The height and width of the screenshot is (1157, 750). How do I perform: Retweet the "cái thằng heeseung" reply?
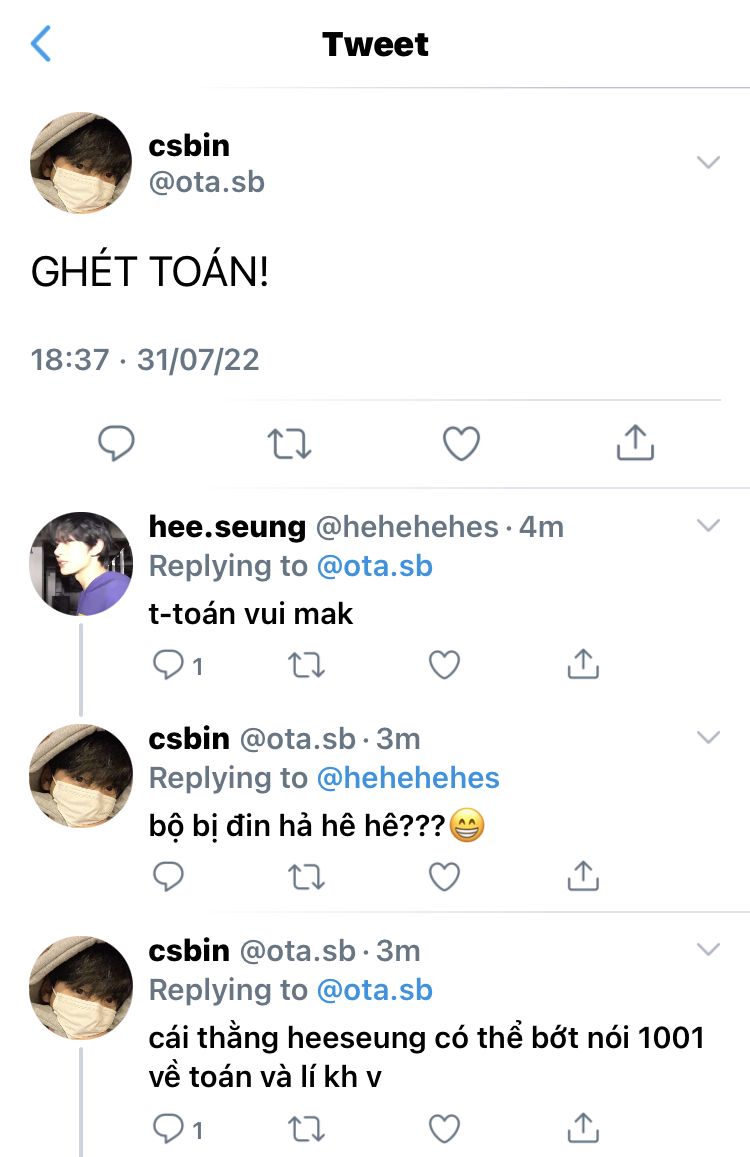pos(307,1130)
